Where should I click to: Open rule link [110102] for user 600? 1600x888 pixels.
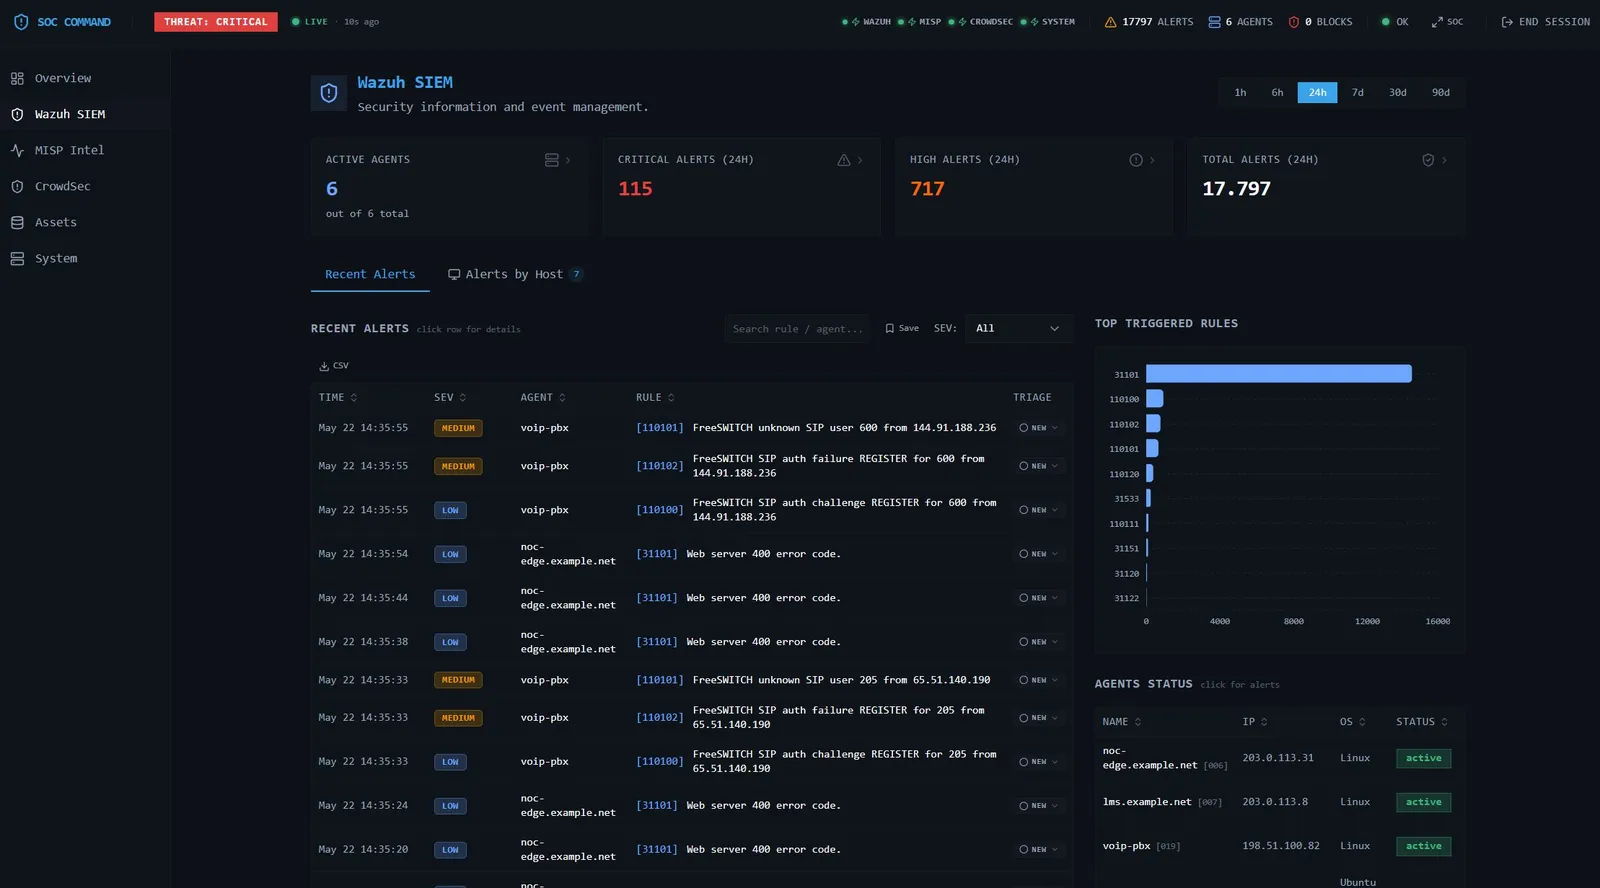click(x=660, y=466)
